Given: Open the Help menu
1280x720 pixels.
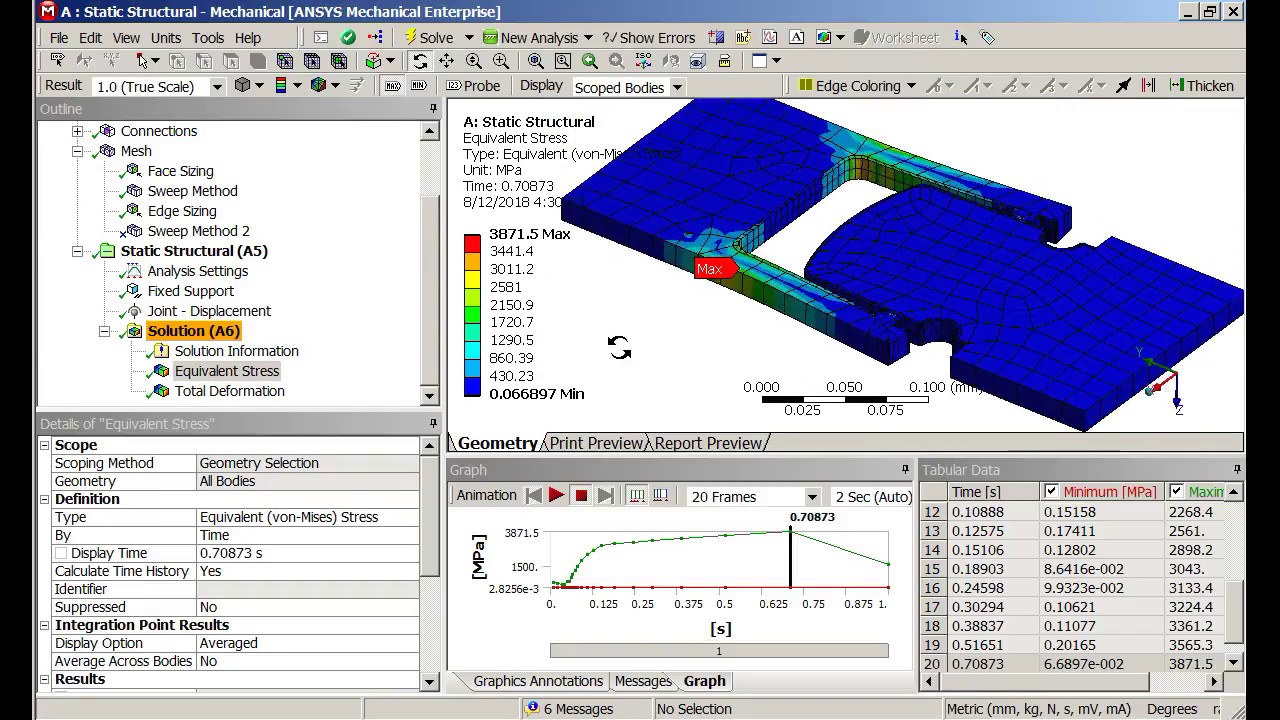Looking at the screenshot, I should (248, 38).
